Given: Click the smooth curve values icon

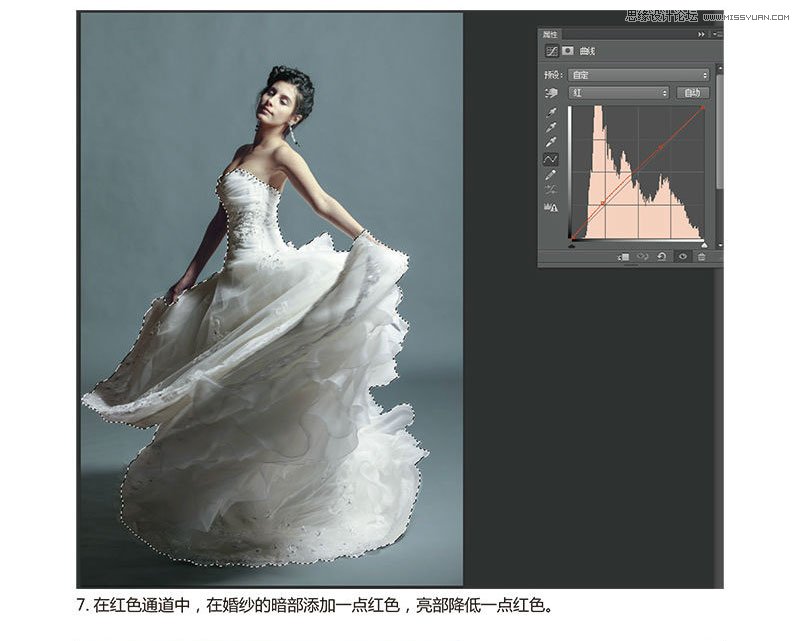Looking at the screenshot, I should pyautogui.click(x=551, y=191).
